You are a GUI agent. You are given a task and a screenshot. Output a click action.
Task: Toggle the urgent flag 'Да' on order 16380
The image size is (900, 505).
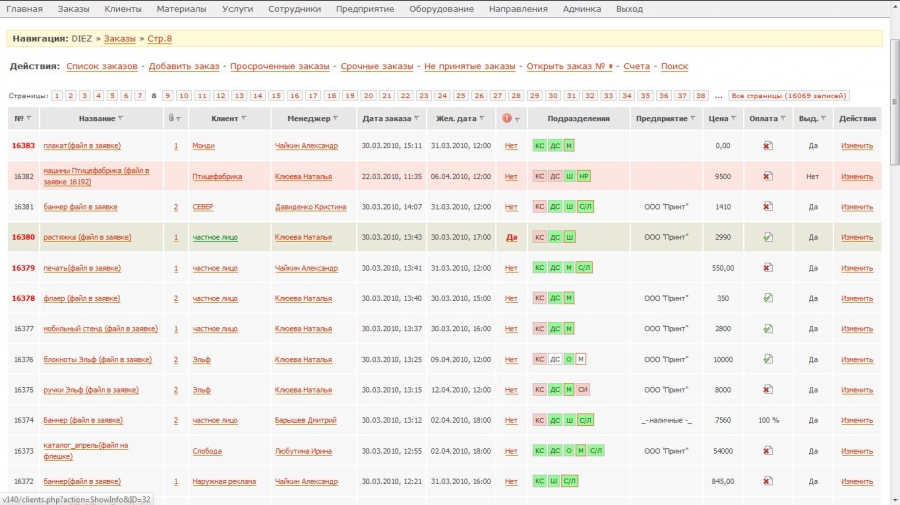(511, 238)
